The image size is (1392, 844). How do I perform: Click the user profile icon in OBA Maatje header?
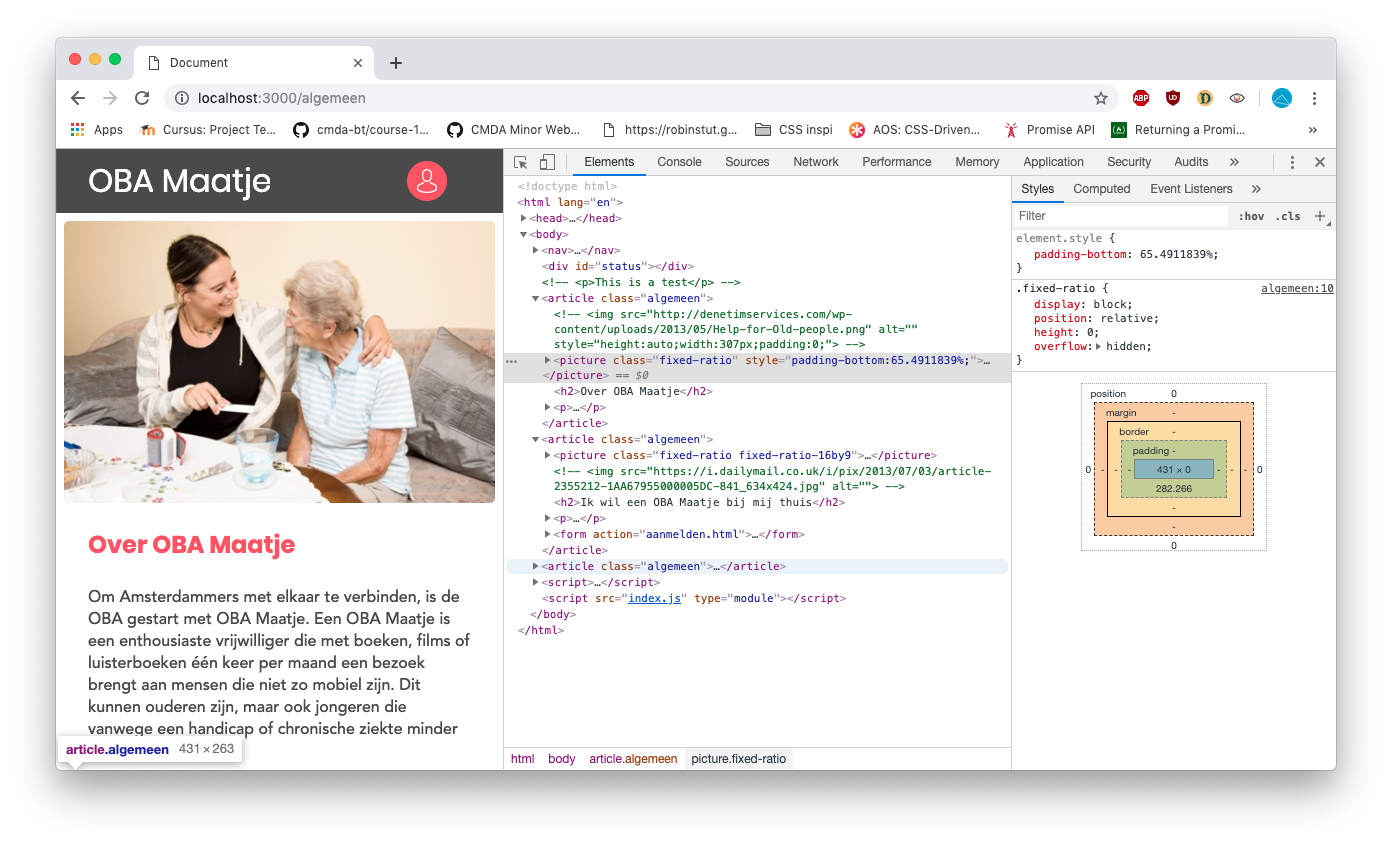click(x=427, y=181)
